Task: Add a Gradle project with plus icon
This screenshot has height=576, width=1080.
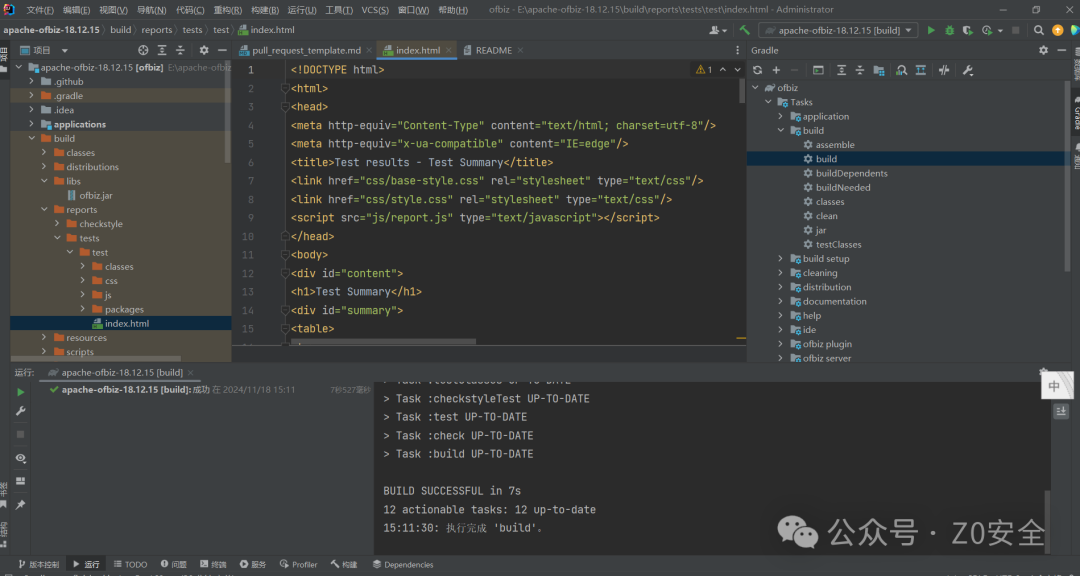Action: [x=776, y=70]
